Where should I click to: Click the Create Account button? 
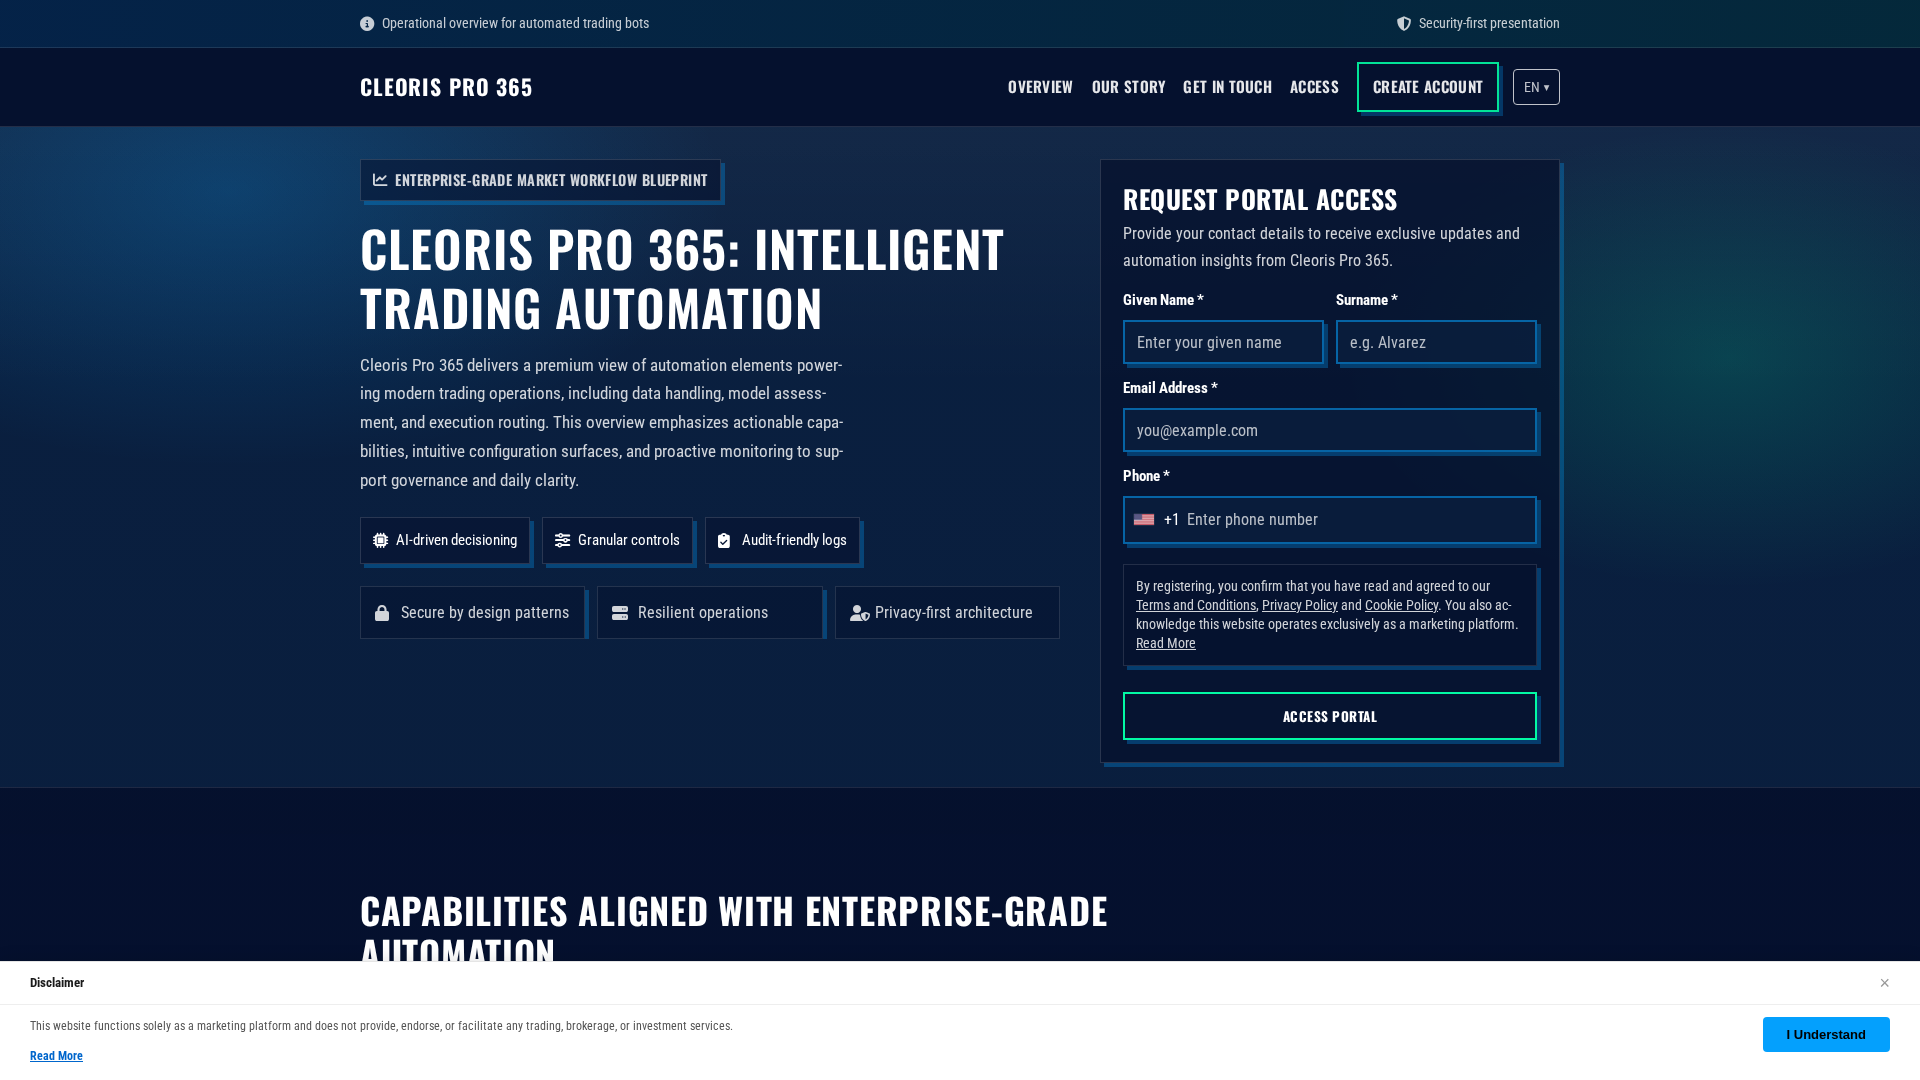[x=1428, y=87]
